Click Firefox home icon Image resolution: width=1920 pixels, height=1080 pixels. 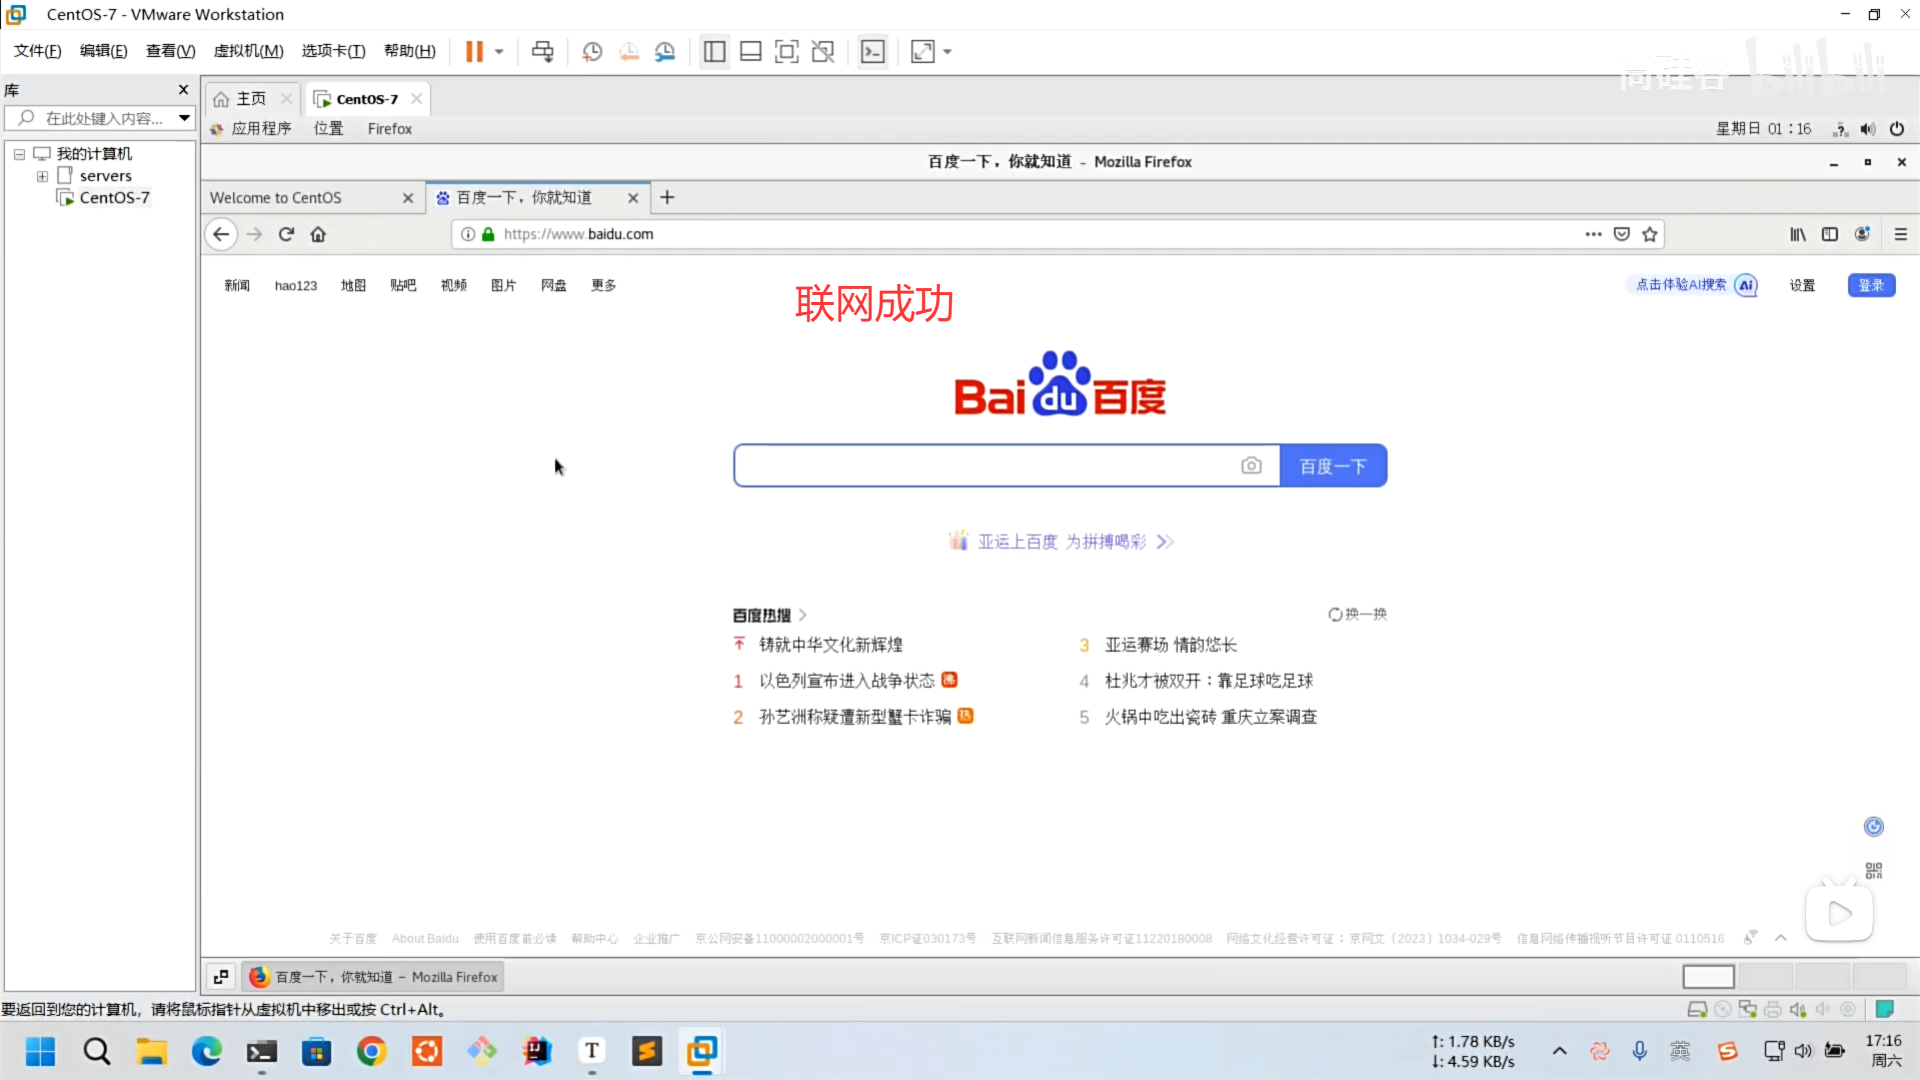tap(318, 234)
